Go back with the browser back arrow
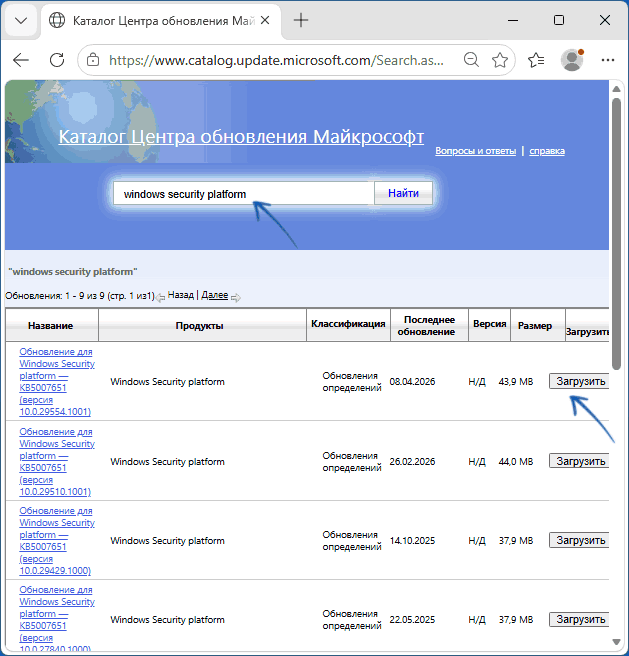 click(21, 60)
